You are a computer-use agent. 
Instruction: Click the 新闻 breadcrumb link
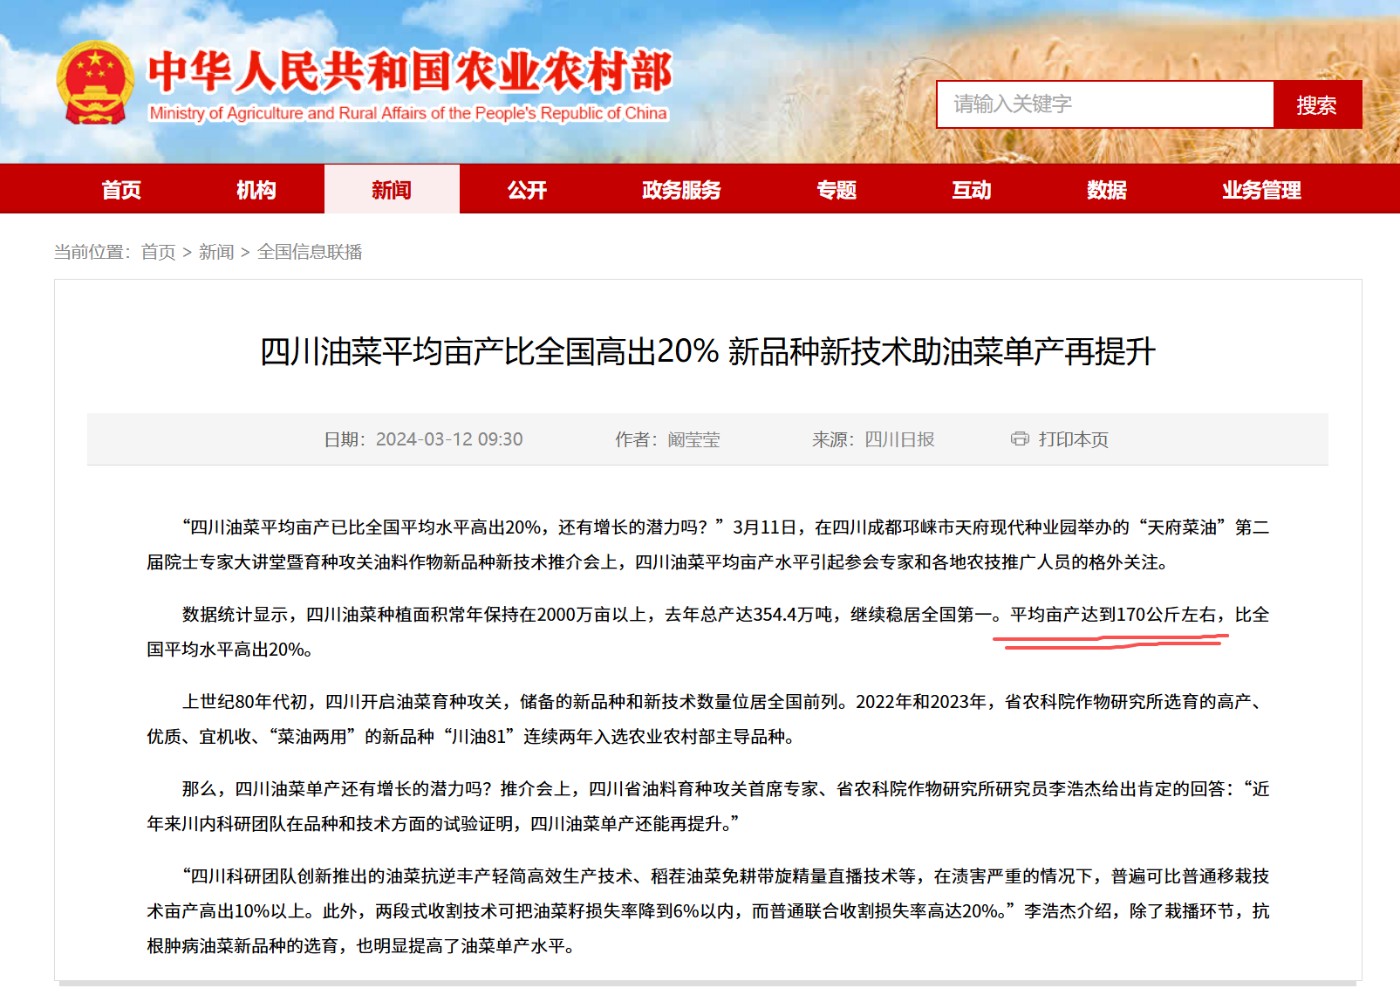click(216, 252)
